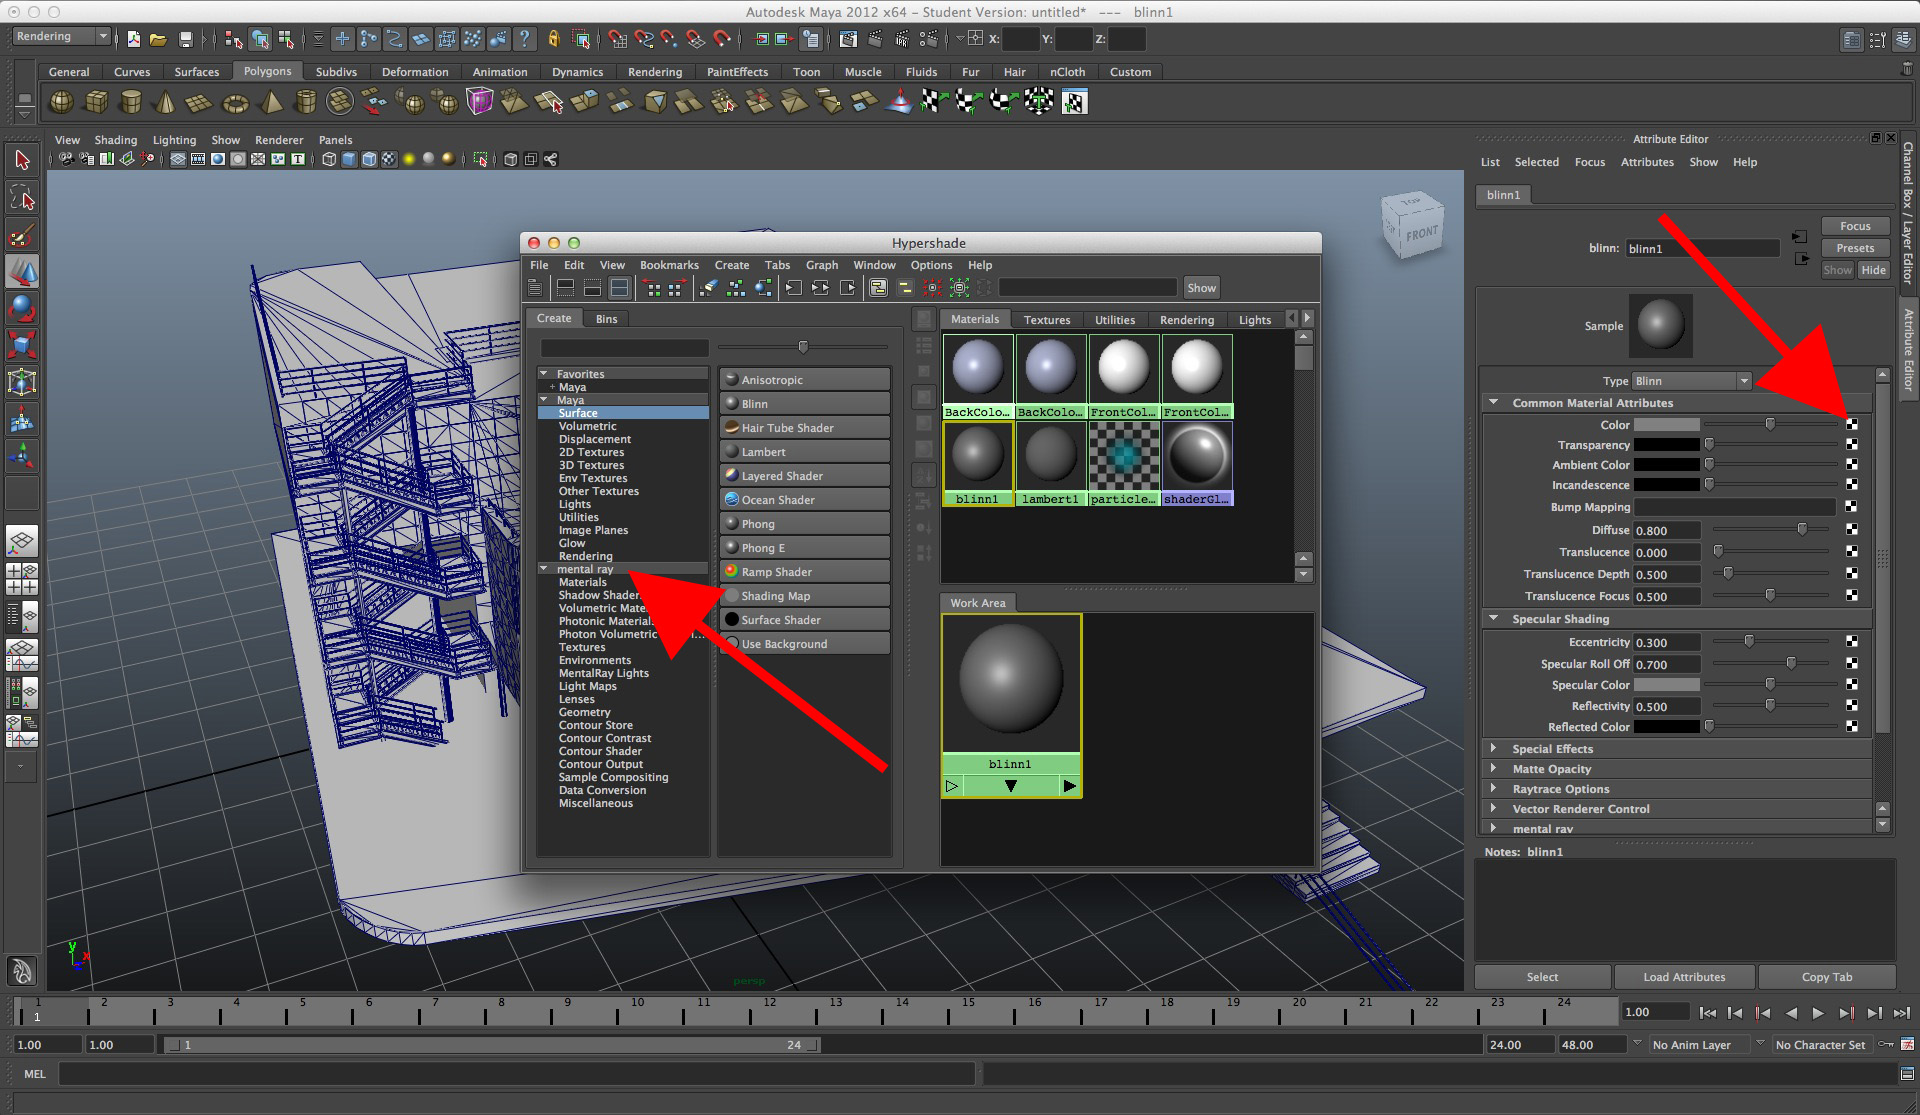
Task: Open the Dynamics shelf tab
Action: point(577,72)
